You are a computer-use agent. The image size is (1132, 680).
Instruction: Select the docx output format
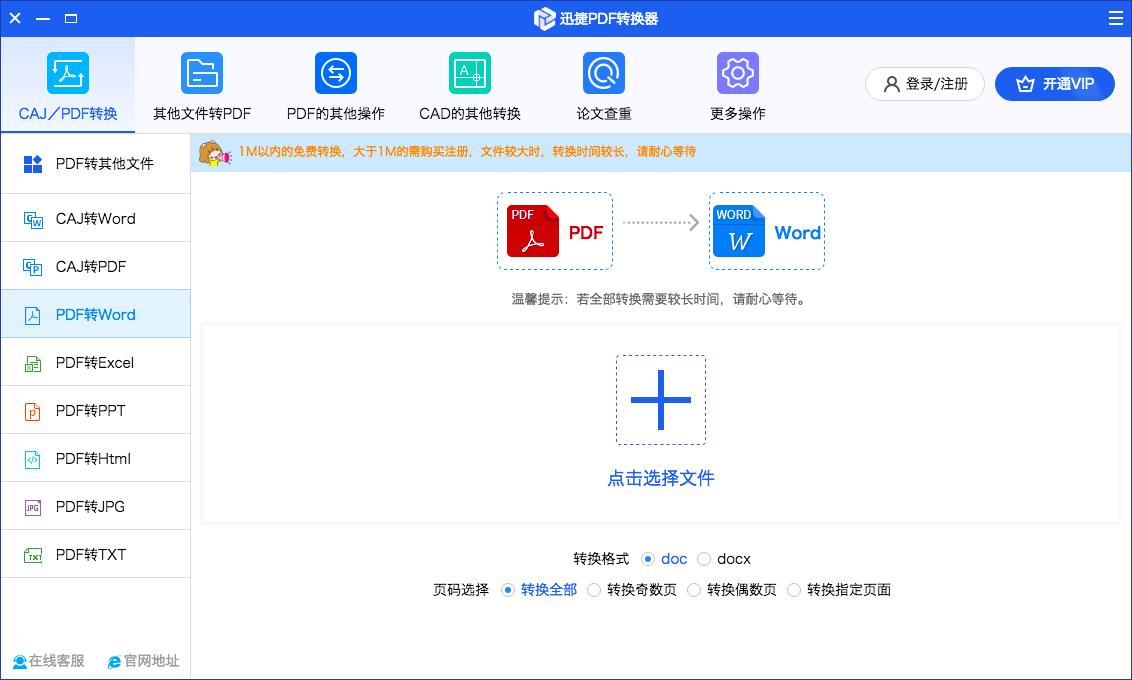[704, 559]
